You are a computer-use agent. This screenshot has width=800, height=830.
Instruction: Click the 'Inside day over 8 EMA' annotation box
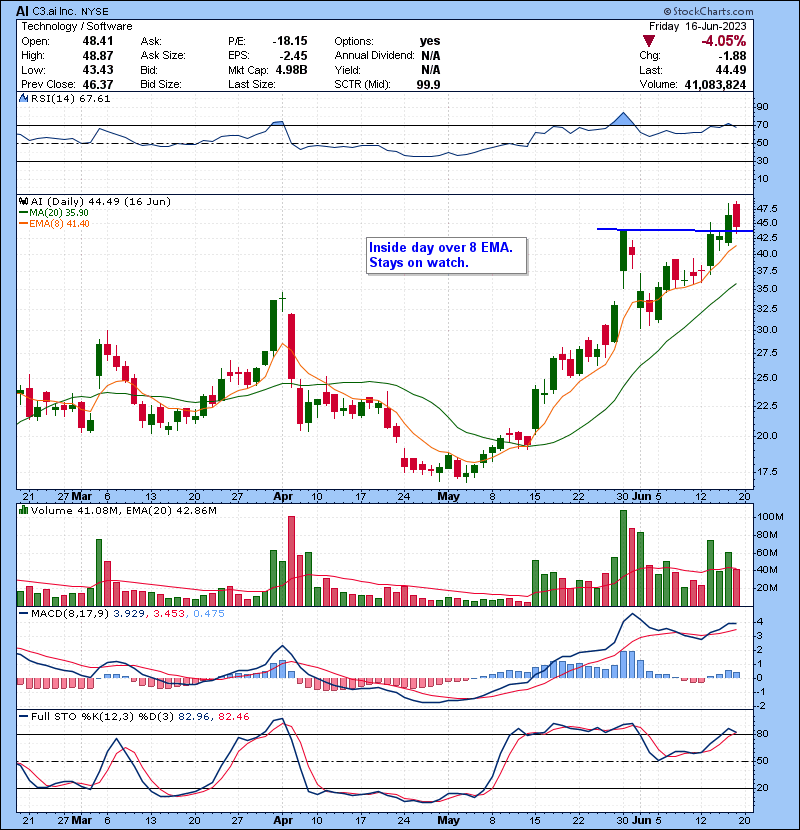(x=446, y=255)
